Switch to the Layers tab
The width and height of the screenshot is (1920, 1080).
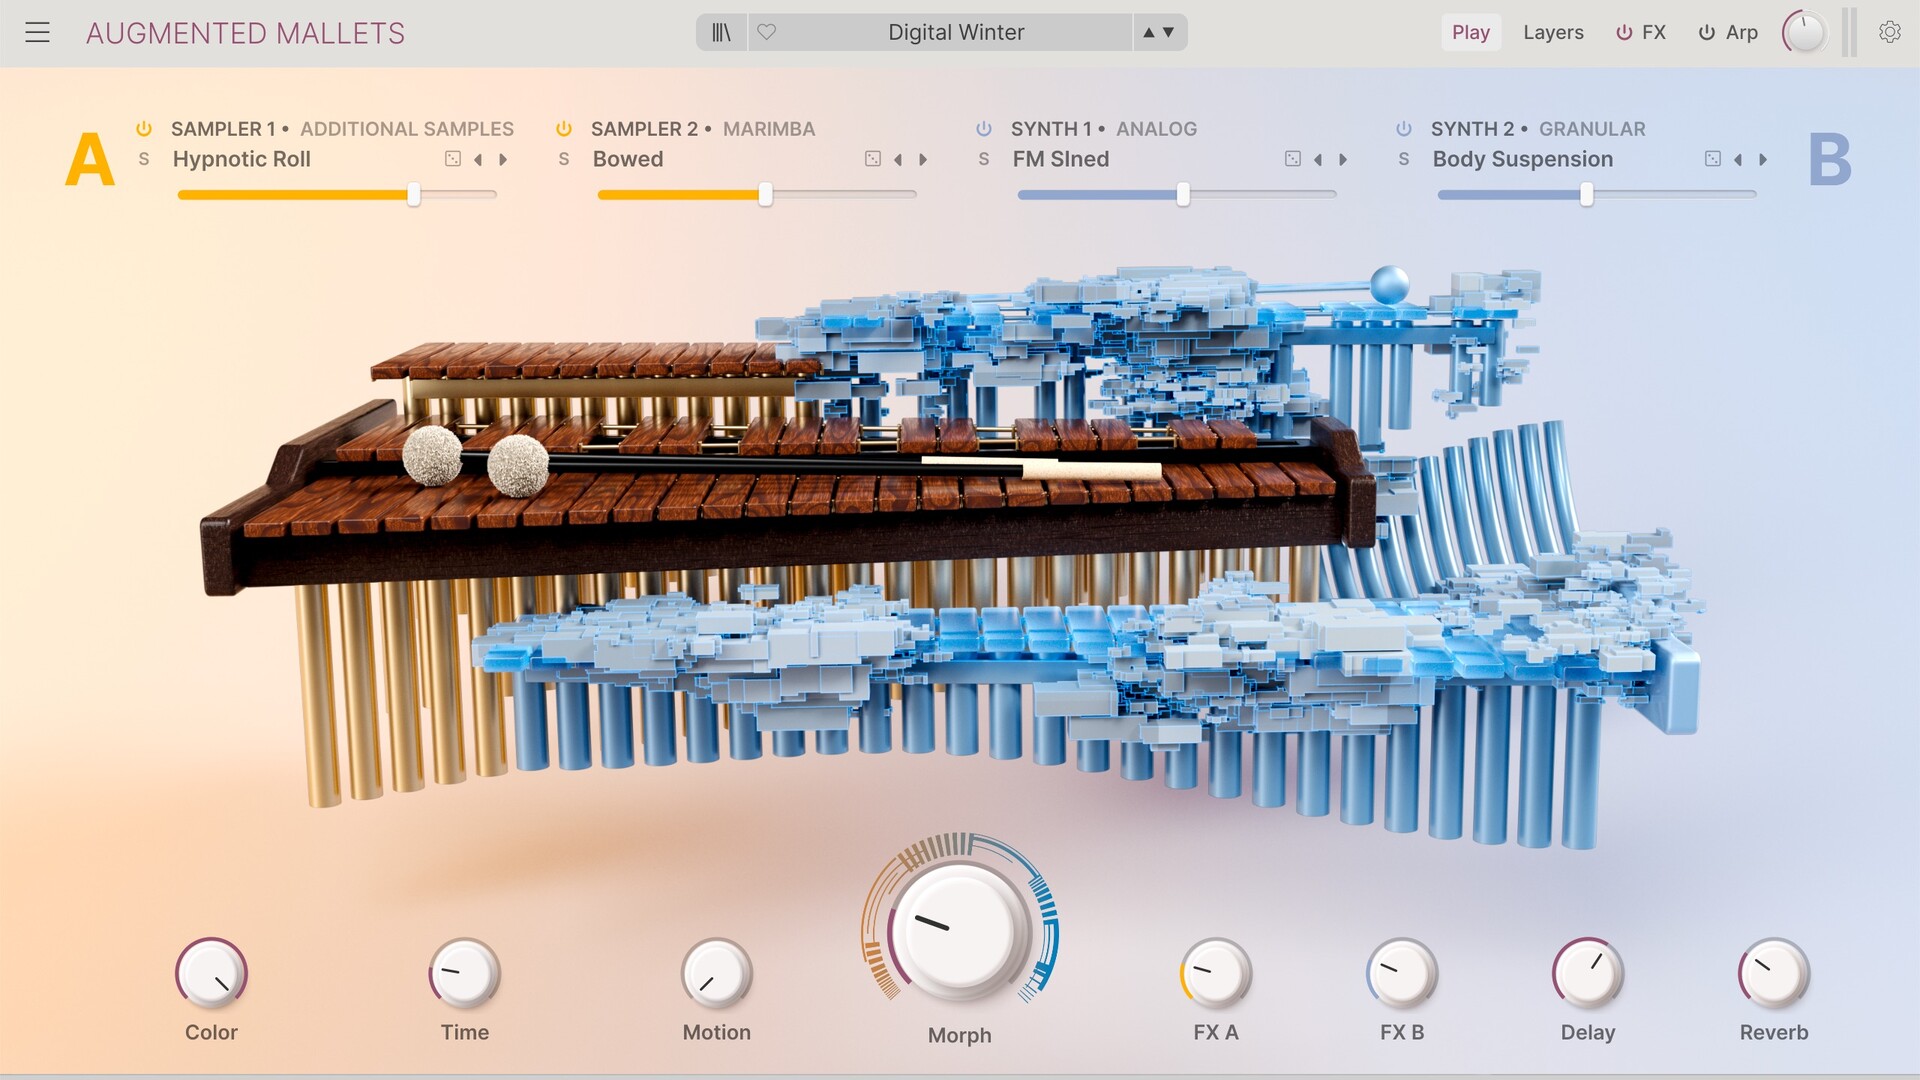coord(1553,32)
